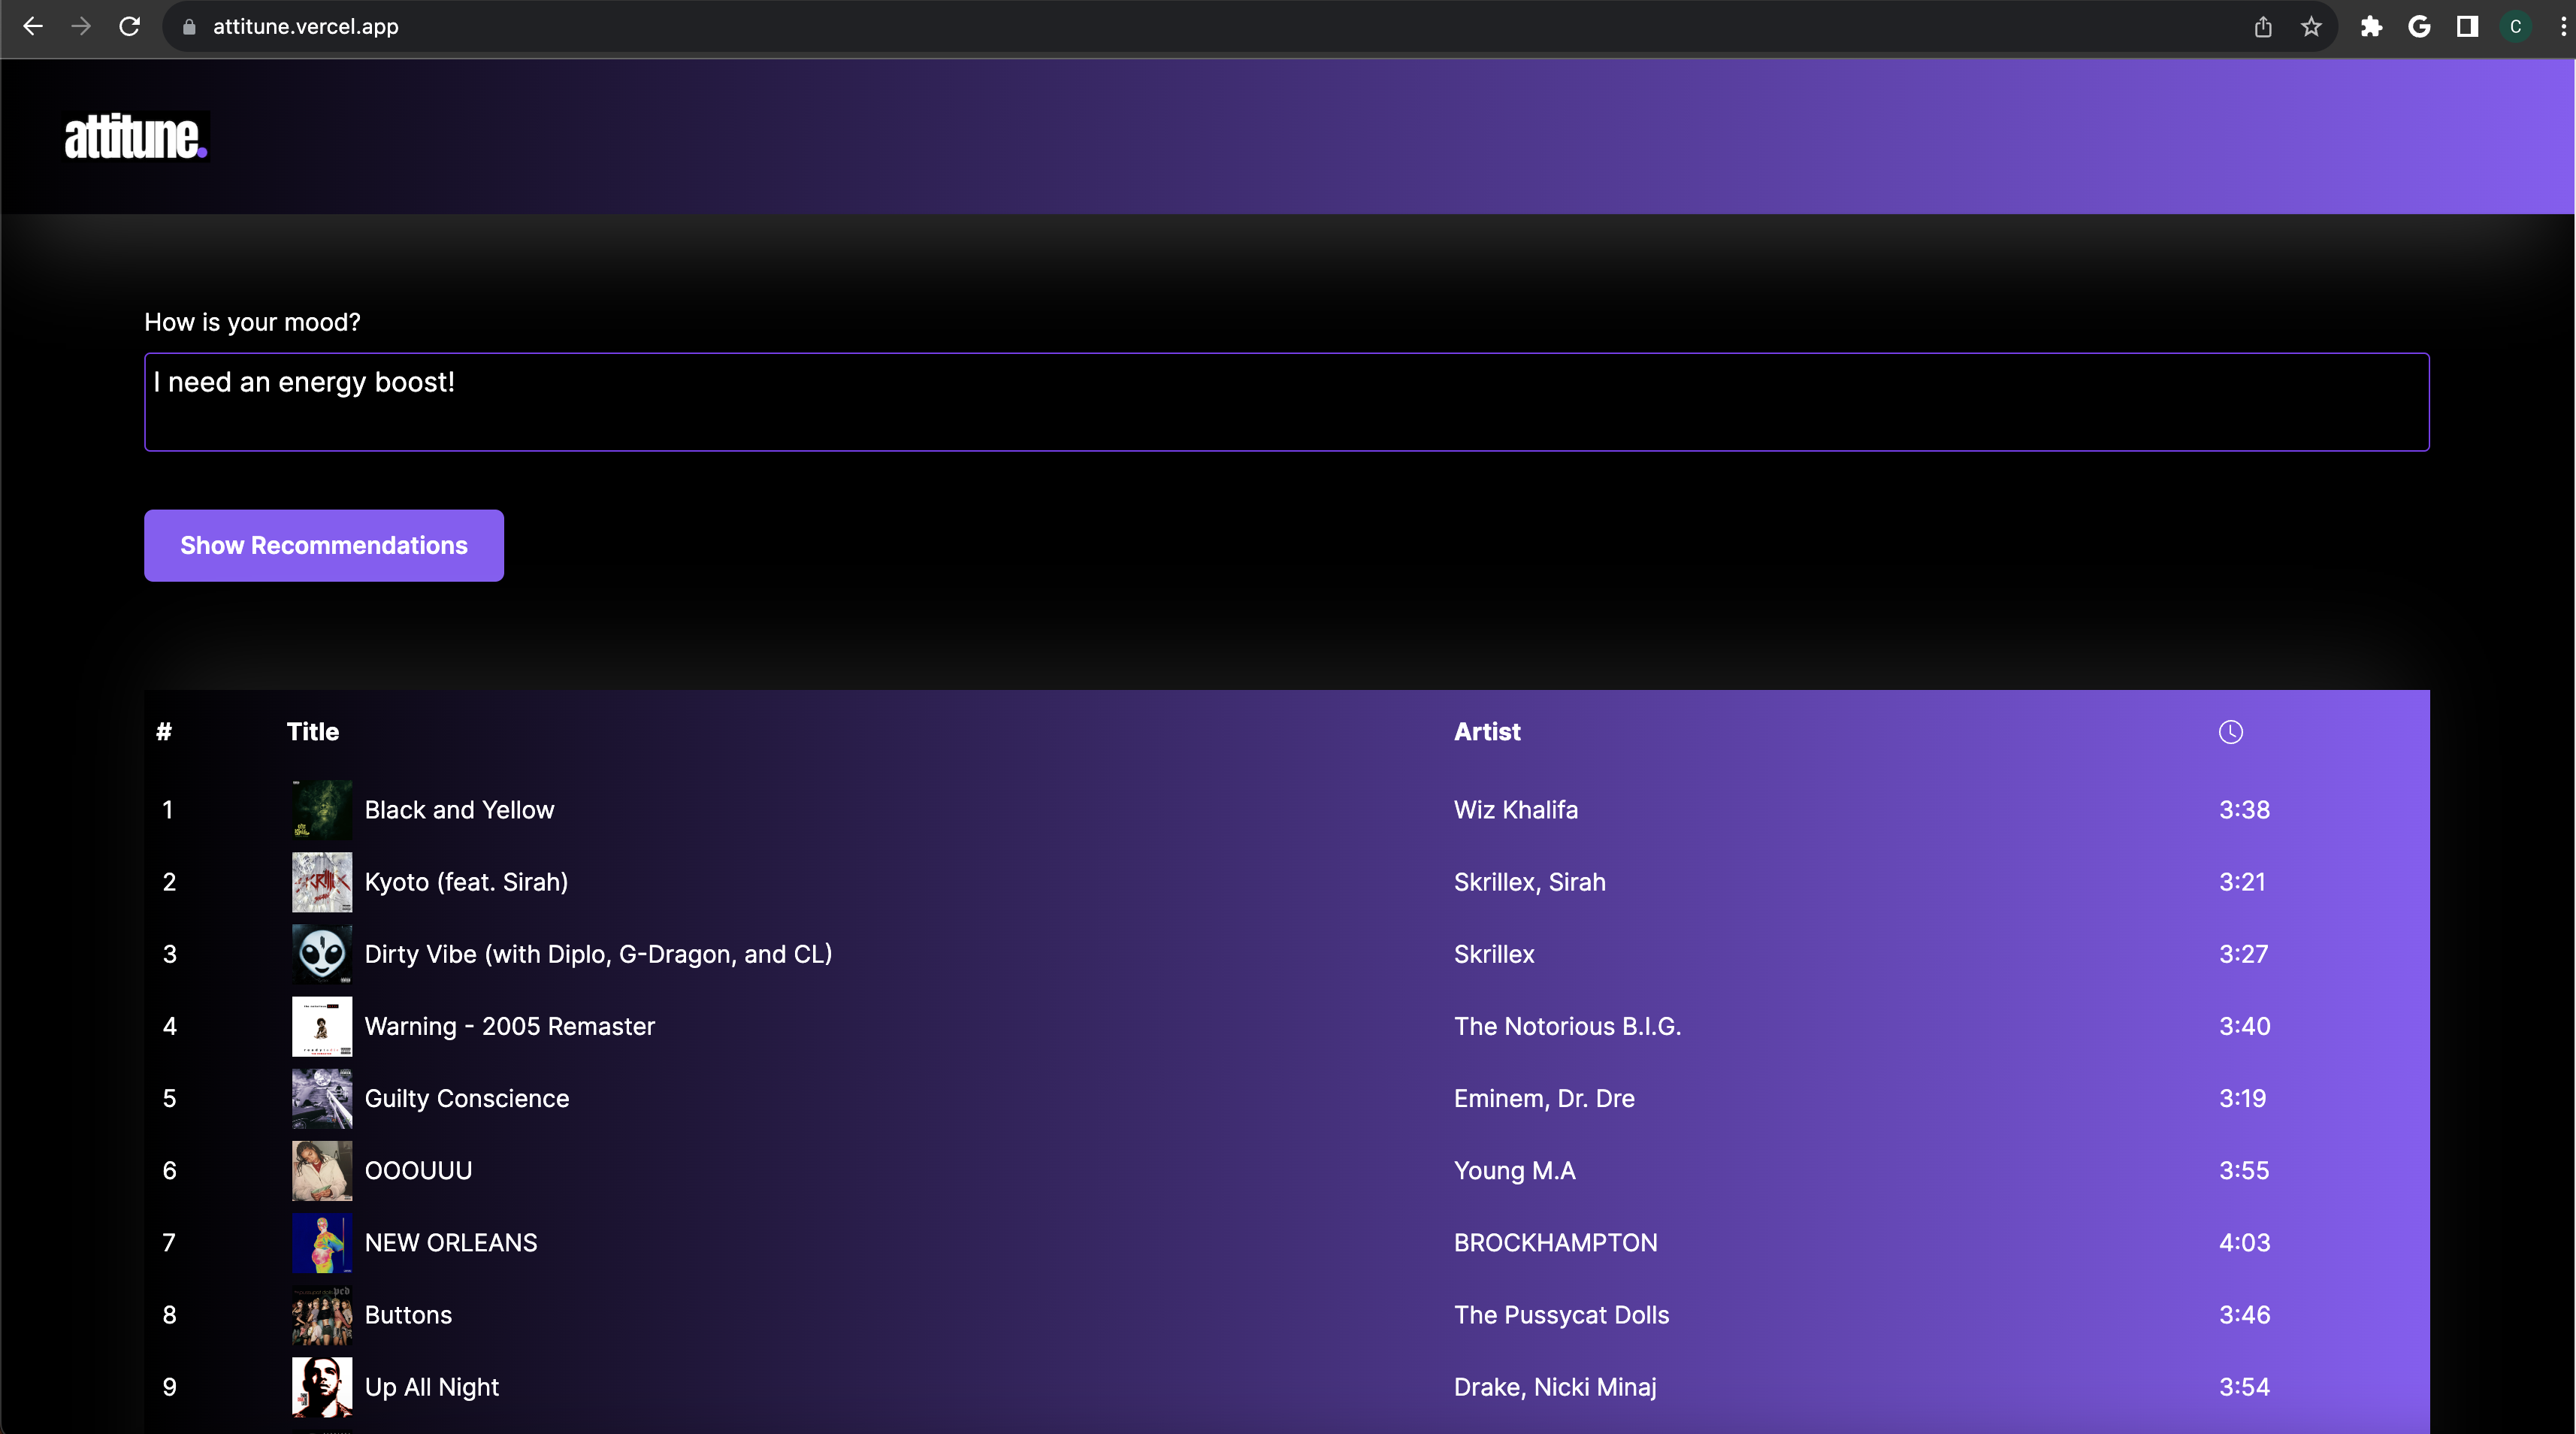Click the Show Recommendations button

(x=324, y=545)
